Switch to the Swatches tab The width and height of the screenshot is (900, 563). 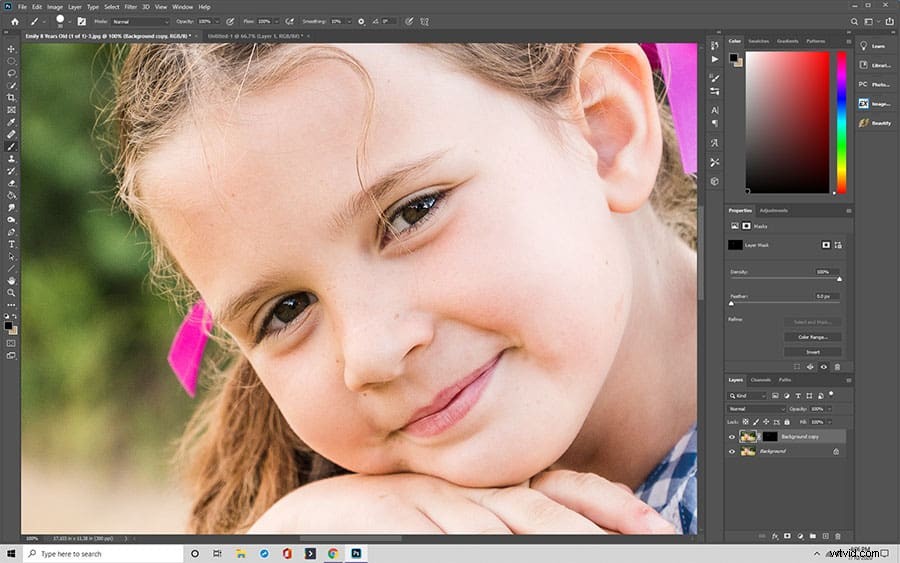(758, 41)
